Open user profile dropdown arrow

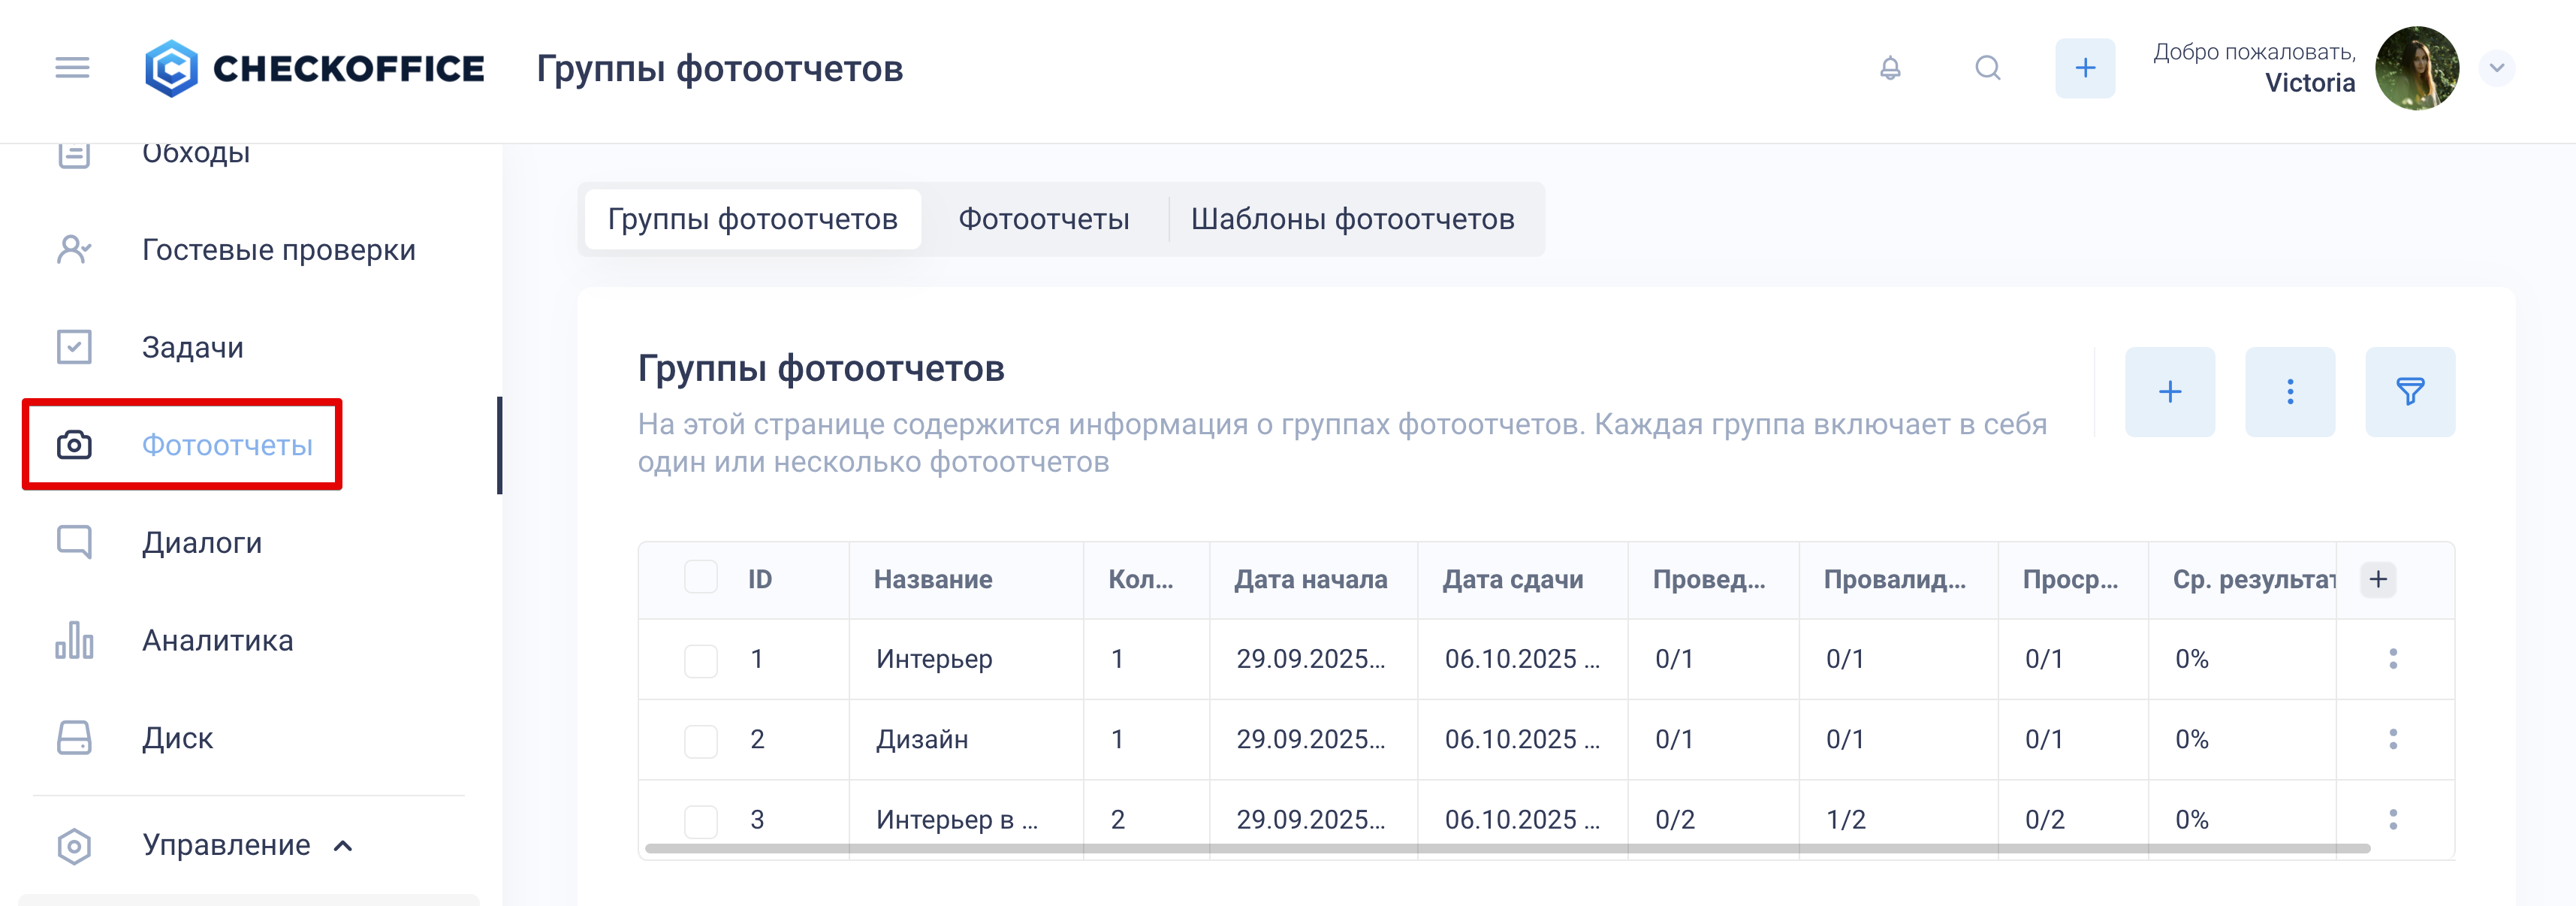coord(2496,68)
